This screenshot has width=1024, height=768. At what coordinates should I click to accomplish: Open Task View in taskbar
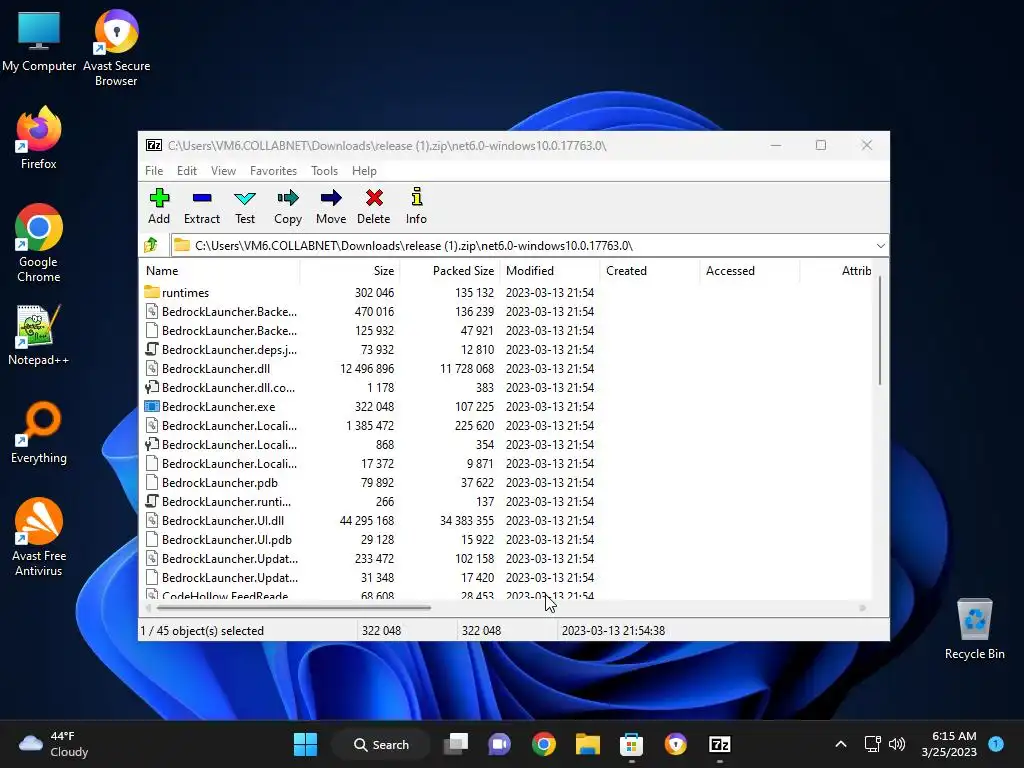coord(456,744)
